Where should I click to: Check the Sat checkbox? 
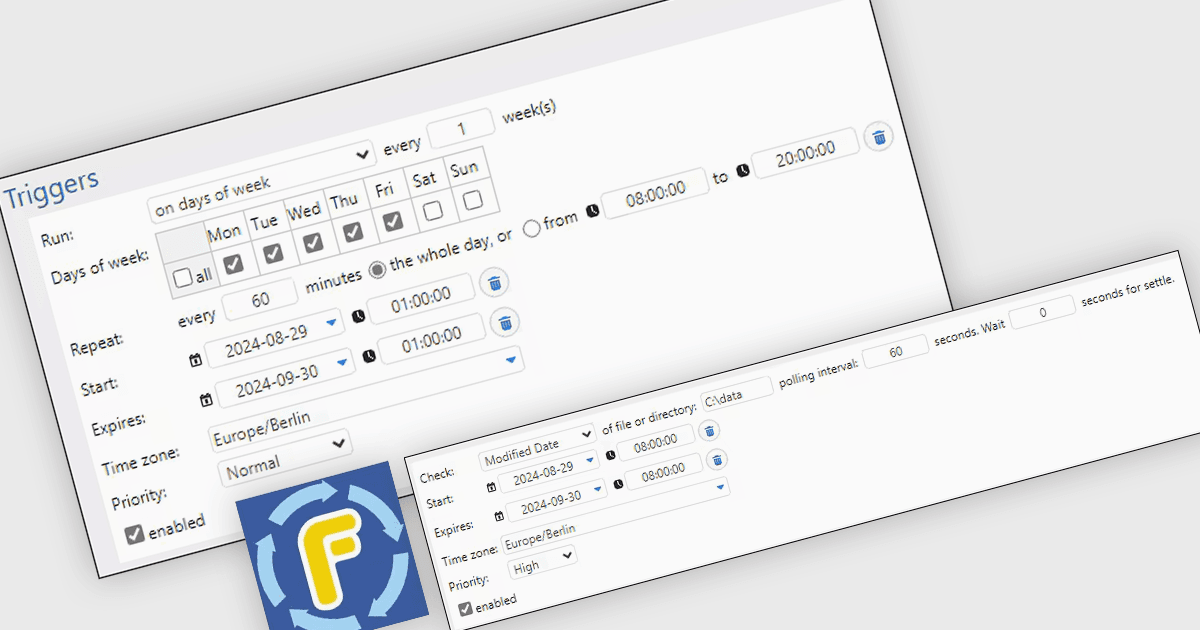[x=433, y=210]
